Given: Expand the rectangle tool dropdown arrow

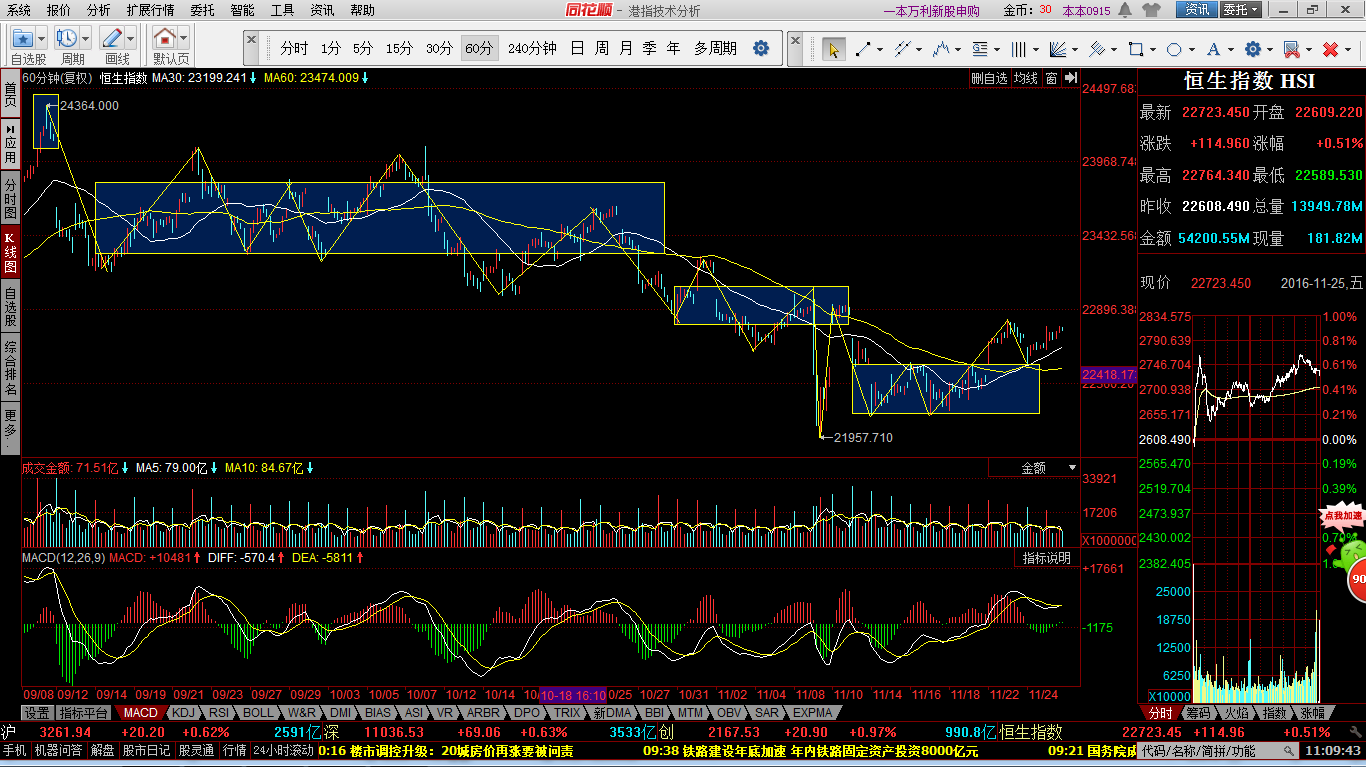Looking at the screenshot, I should [1151, 49].
